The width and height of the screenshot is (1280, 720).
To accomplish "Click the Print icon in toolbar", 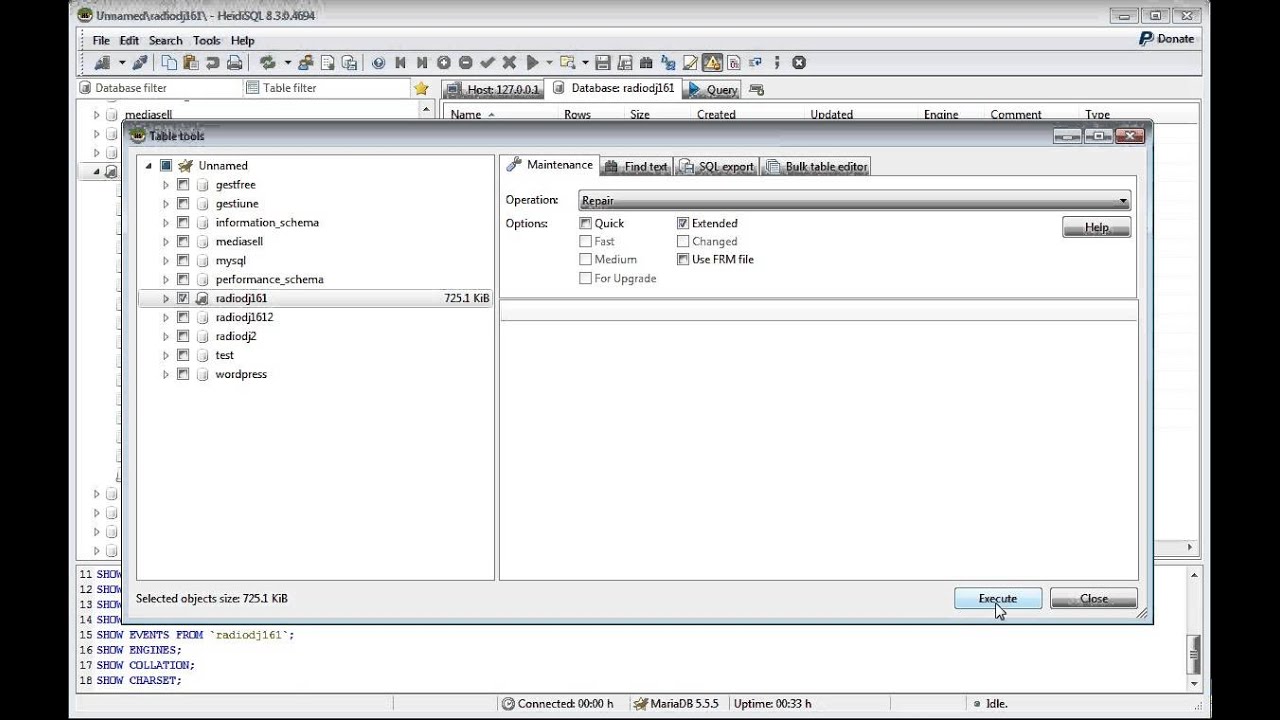I will [234, 63].
